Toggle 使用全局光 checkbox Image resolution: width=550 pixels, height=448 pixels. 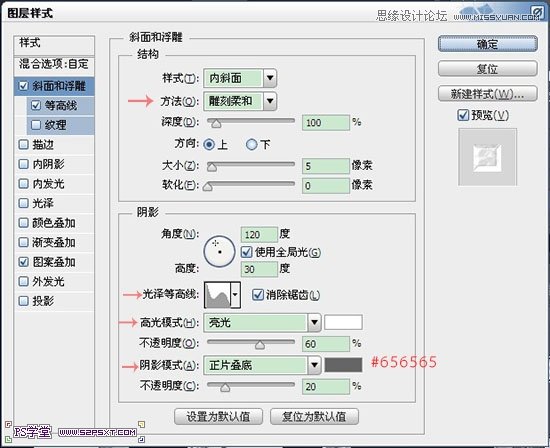(x=246, y=252)
